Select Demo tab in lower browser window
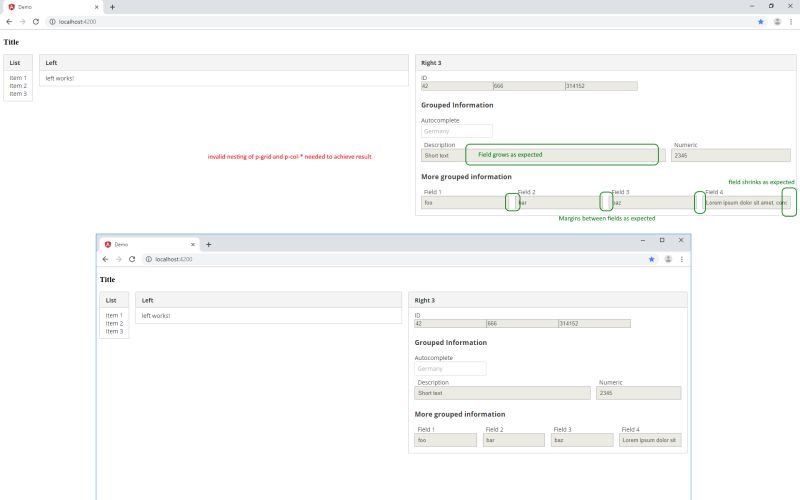 click(x=148, y=244)
